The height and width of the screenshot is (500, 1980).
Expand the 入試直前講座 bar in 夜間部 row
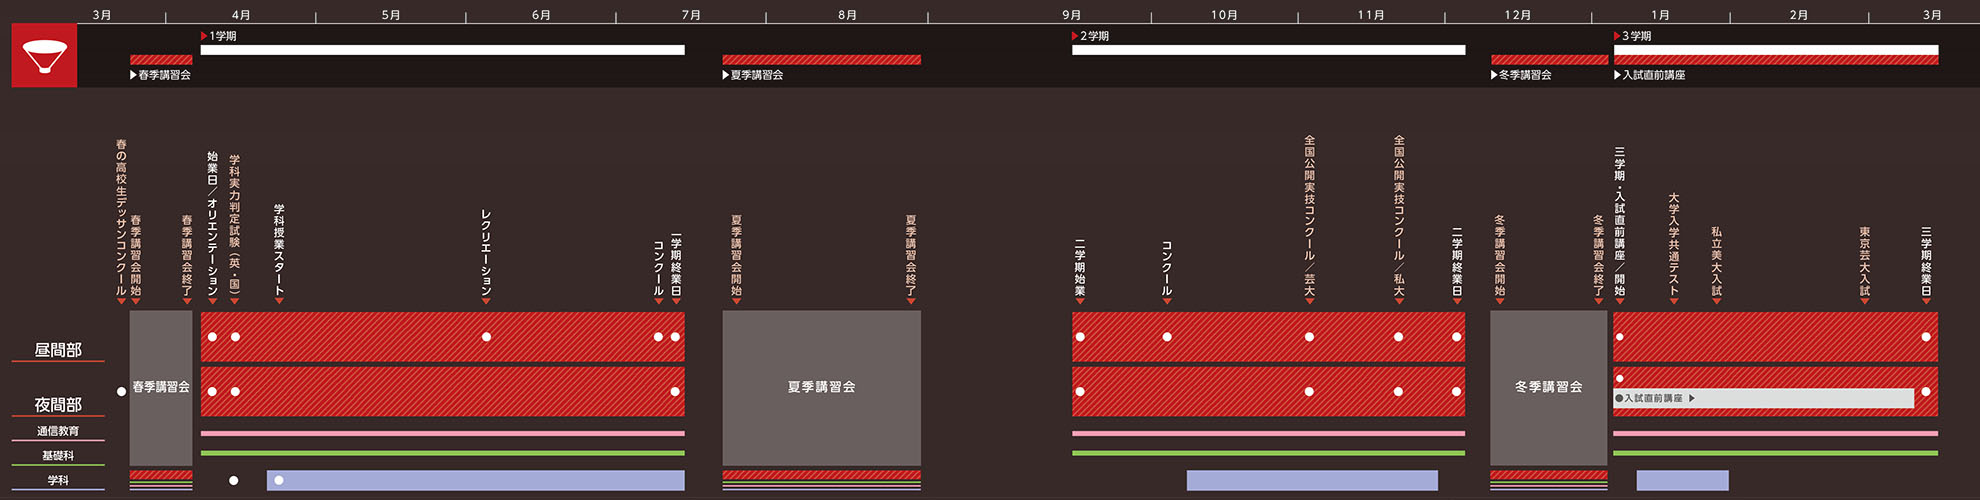tap(1691, 398)
